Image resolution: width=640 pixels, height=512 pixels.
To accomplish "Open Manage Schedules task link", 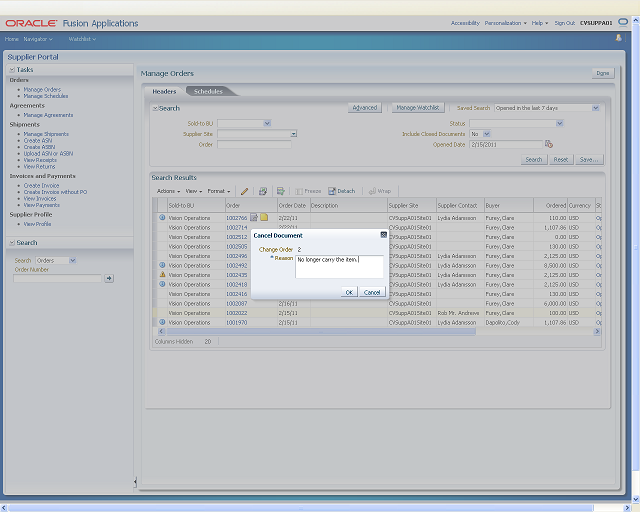I will (x=46, y=96).
